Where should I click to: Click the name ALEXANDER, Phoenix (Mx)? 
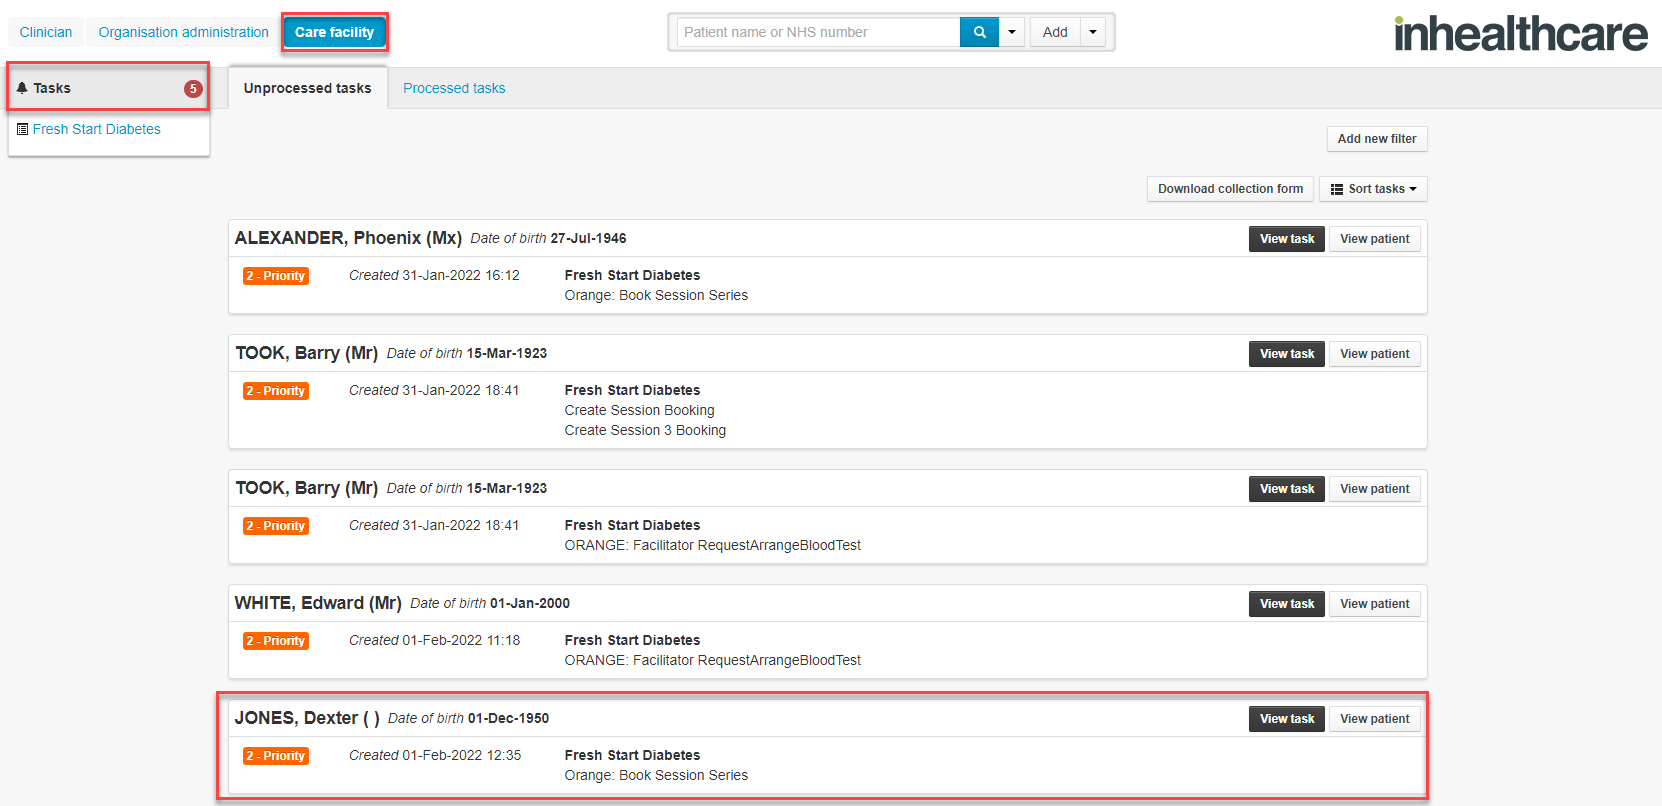[348, 238]
